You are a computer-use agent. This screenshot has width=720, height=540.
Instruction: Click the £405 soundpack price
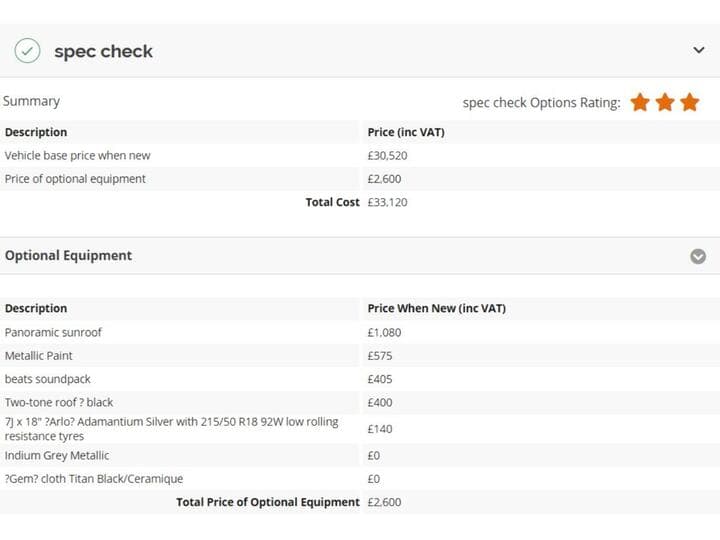(x=380, y=379)
